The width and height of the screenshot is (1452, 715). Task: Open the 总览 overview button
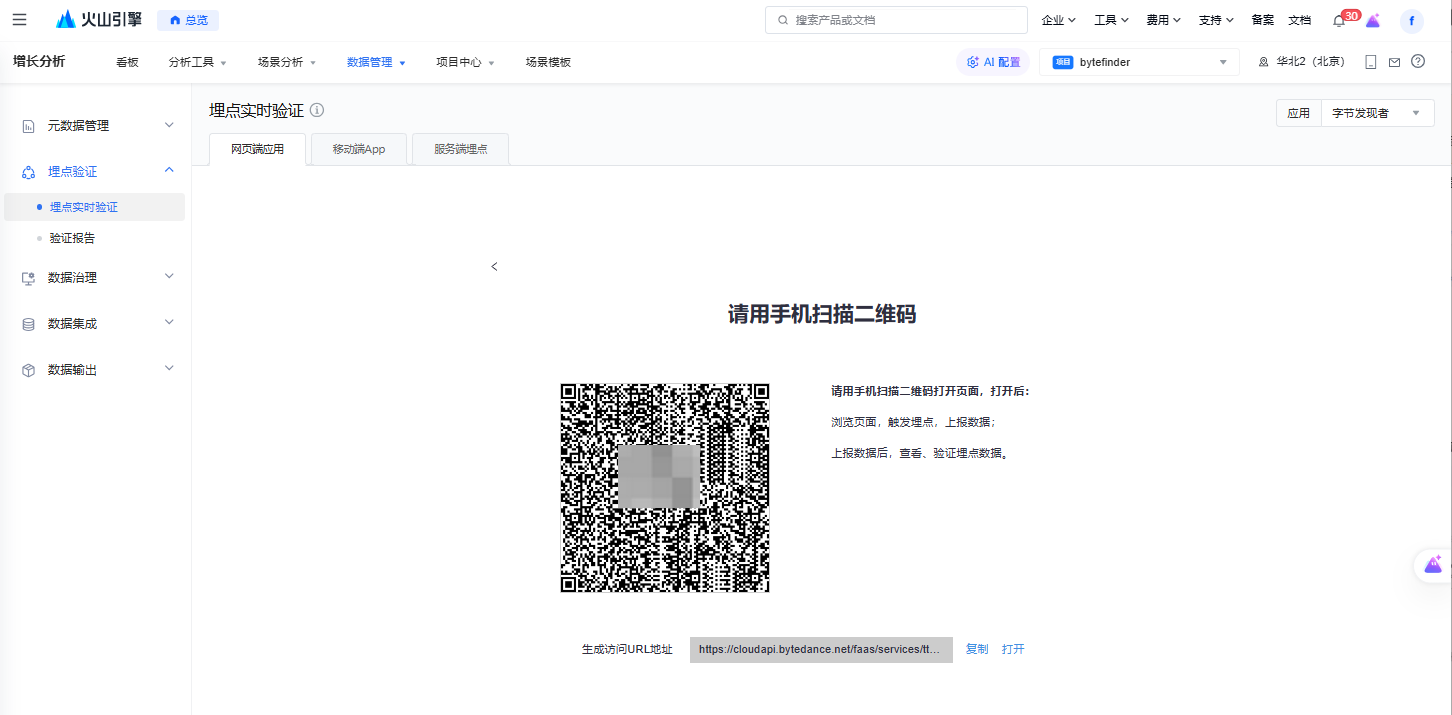click(x=188, y=20)
